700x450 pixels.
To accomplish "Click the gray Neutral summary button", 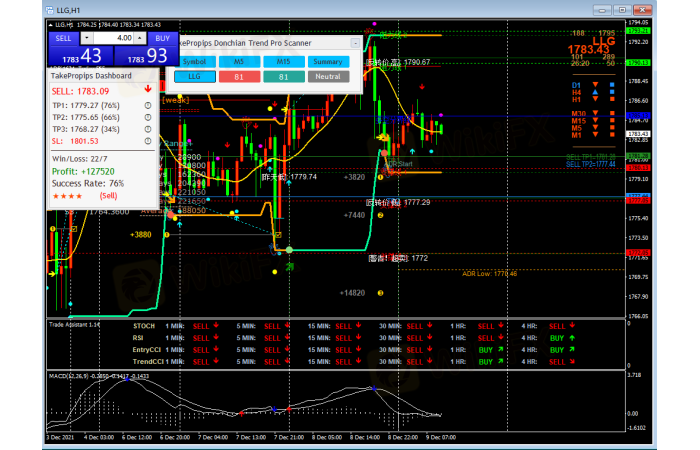I will coord(328,76).
